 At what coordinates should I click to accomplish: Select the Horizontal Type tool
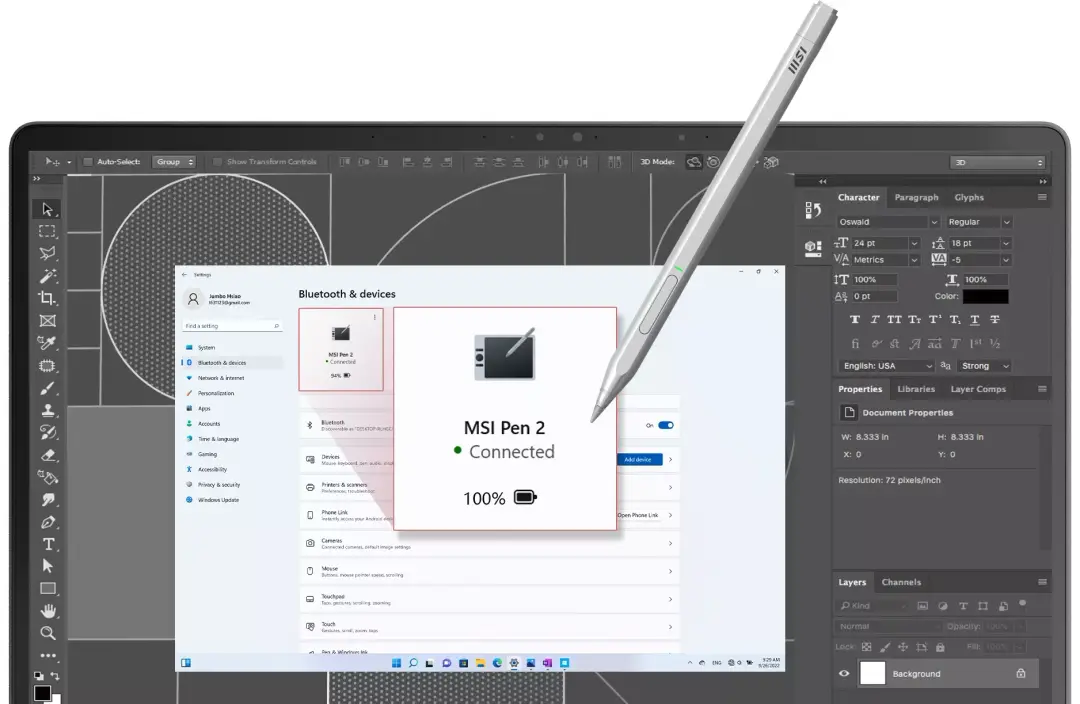[x=48, y=544]
